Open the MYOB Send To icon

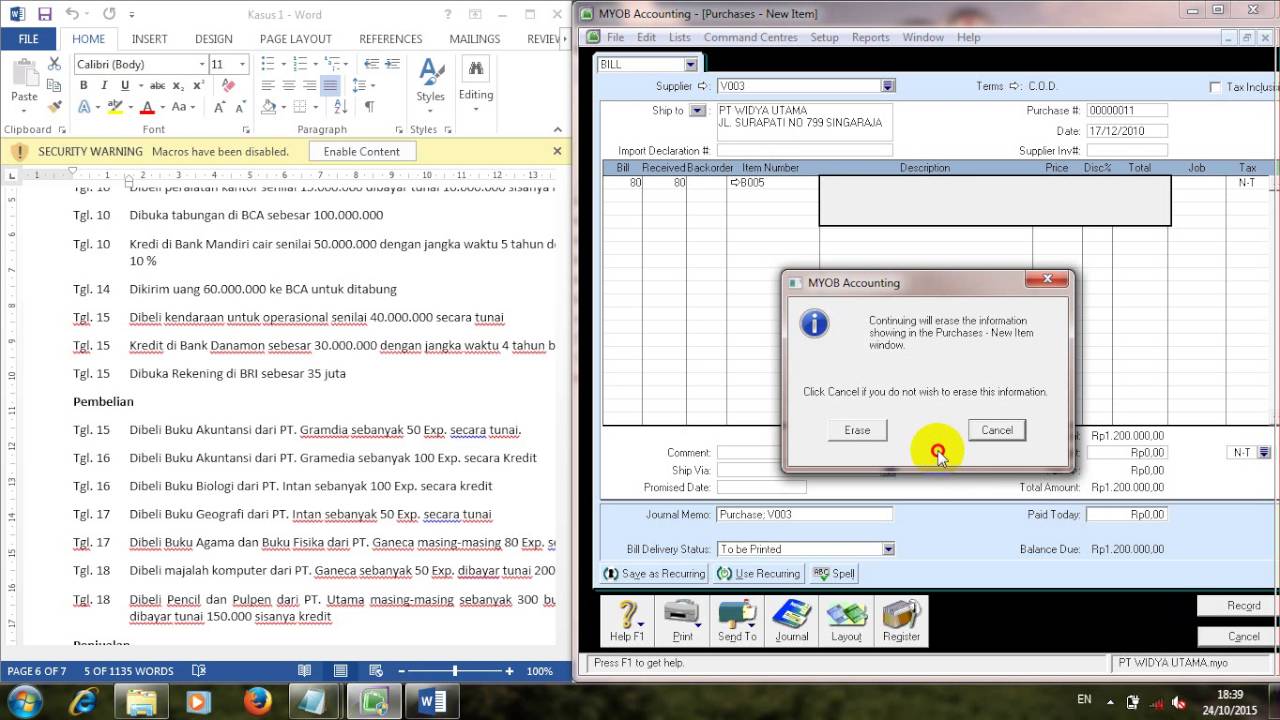pos(737,620)
